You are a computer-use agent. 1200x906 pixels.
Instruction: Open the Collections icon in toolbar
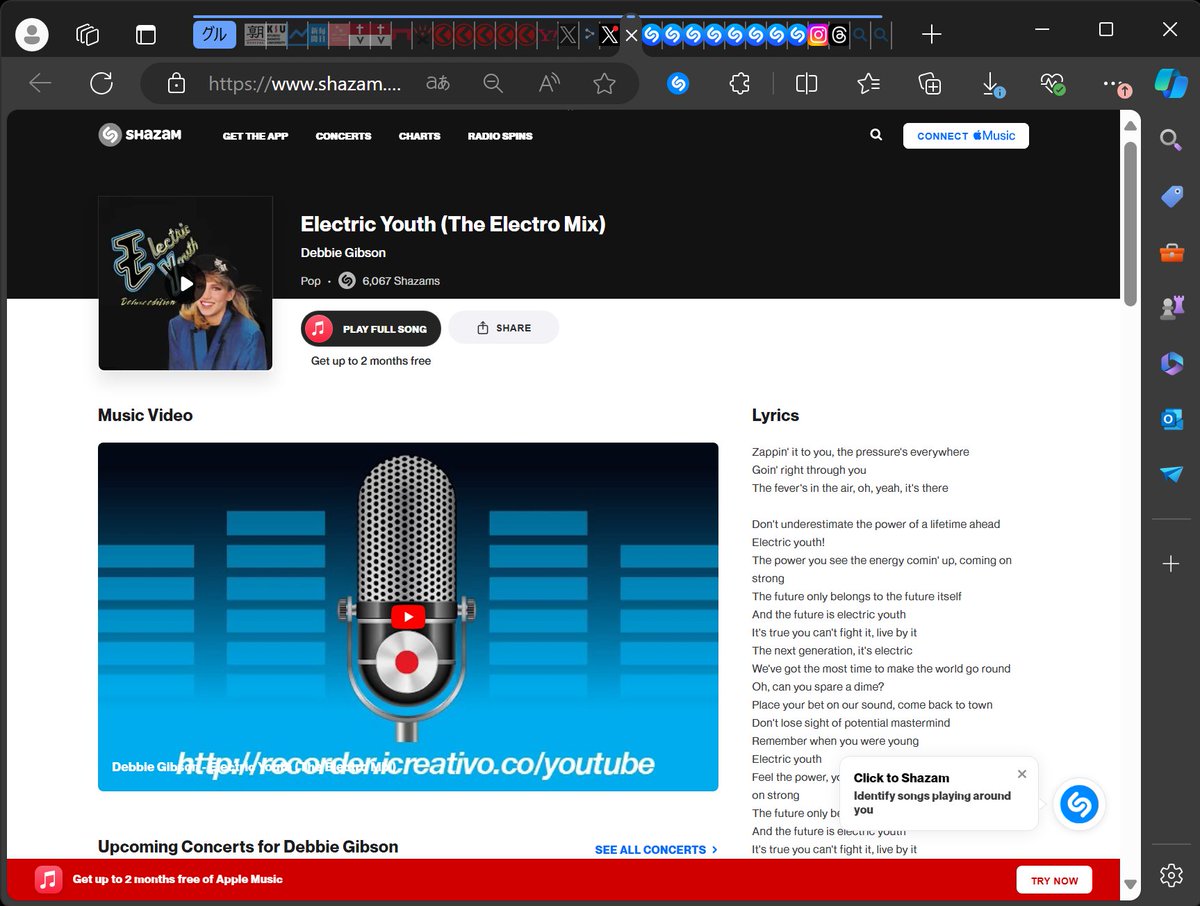(x=929, y=84)
